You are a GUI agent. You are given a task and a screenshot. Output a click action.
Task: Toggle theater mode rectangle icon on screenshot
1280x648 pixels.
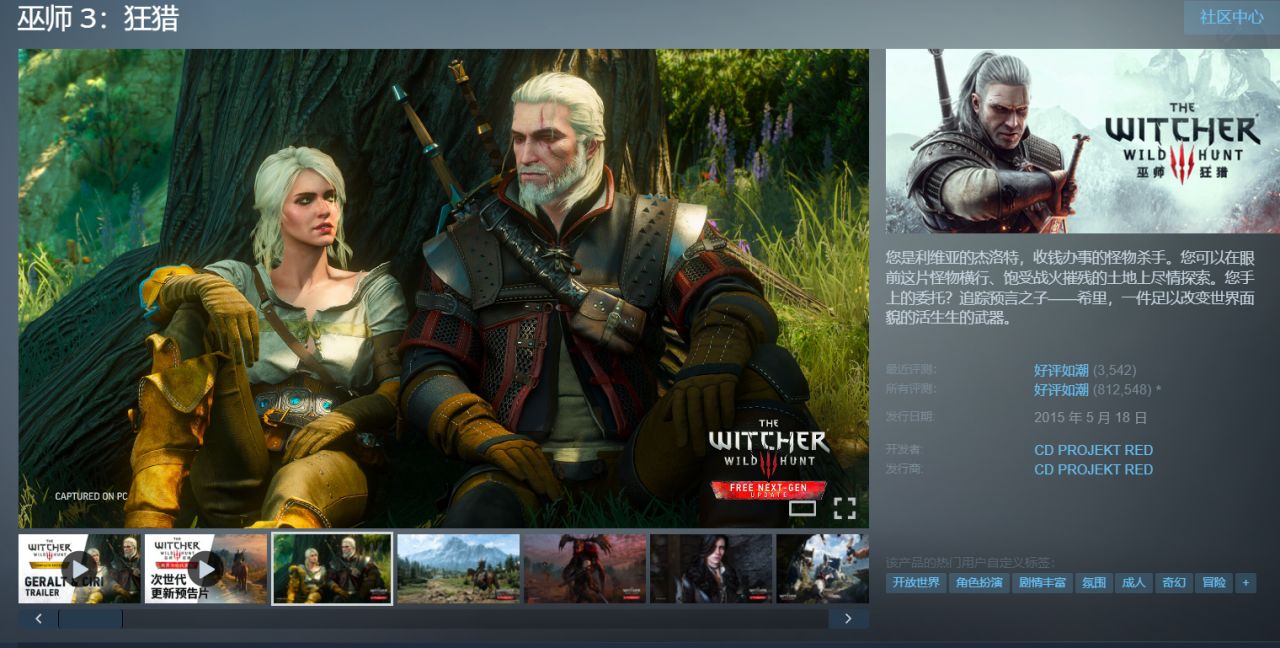(x=802, y=508)
